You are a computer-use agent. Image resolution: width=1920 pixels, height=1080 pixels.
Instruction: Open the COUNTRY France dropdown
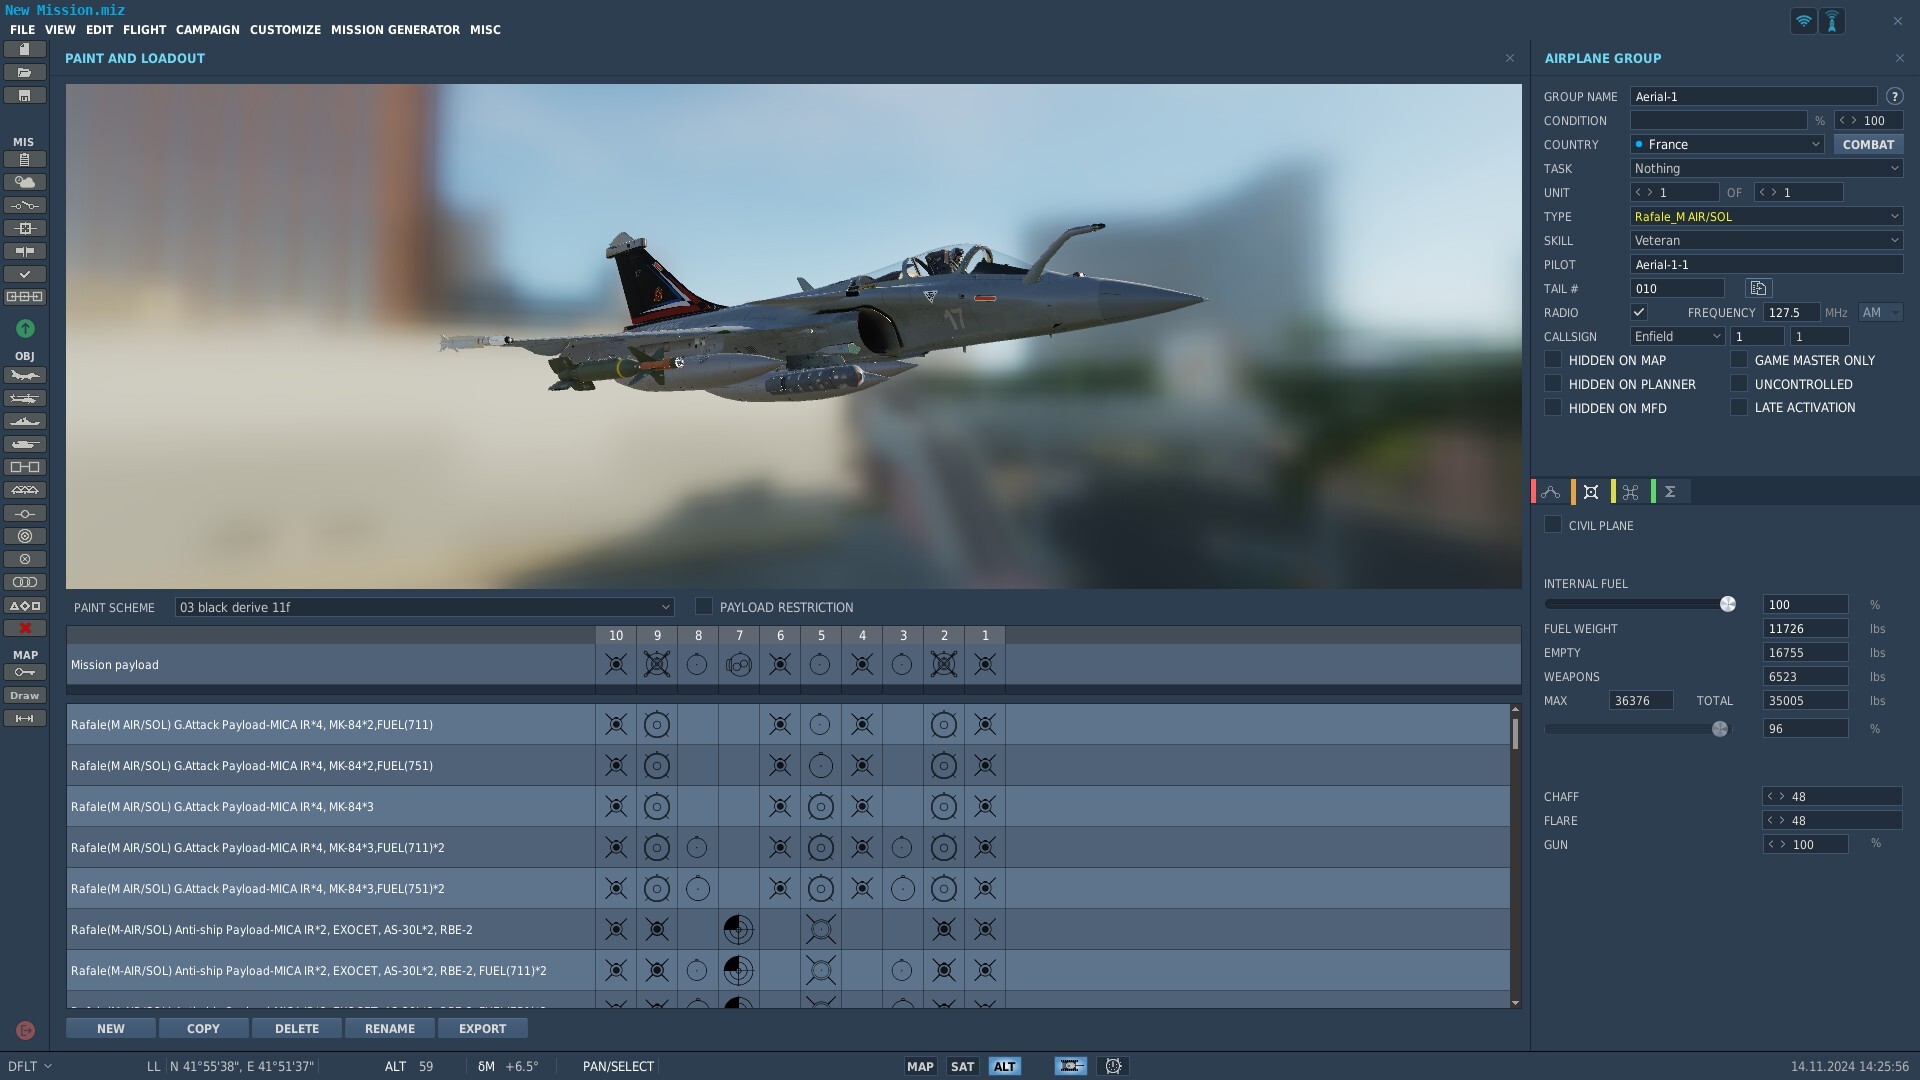point(1727,144)
